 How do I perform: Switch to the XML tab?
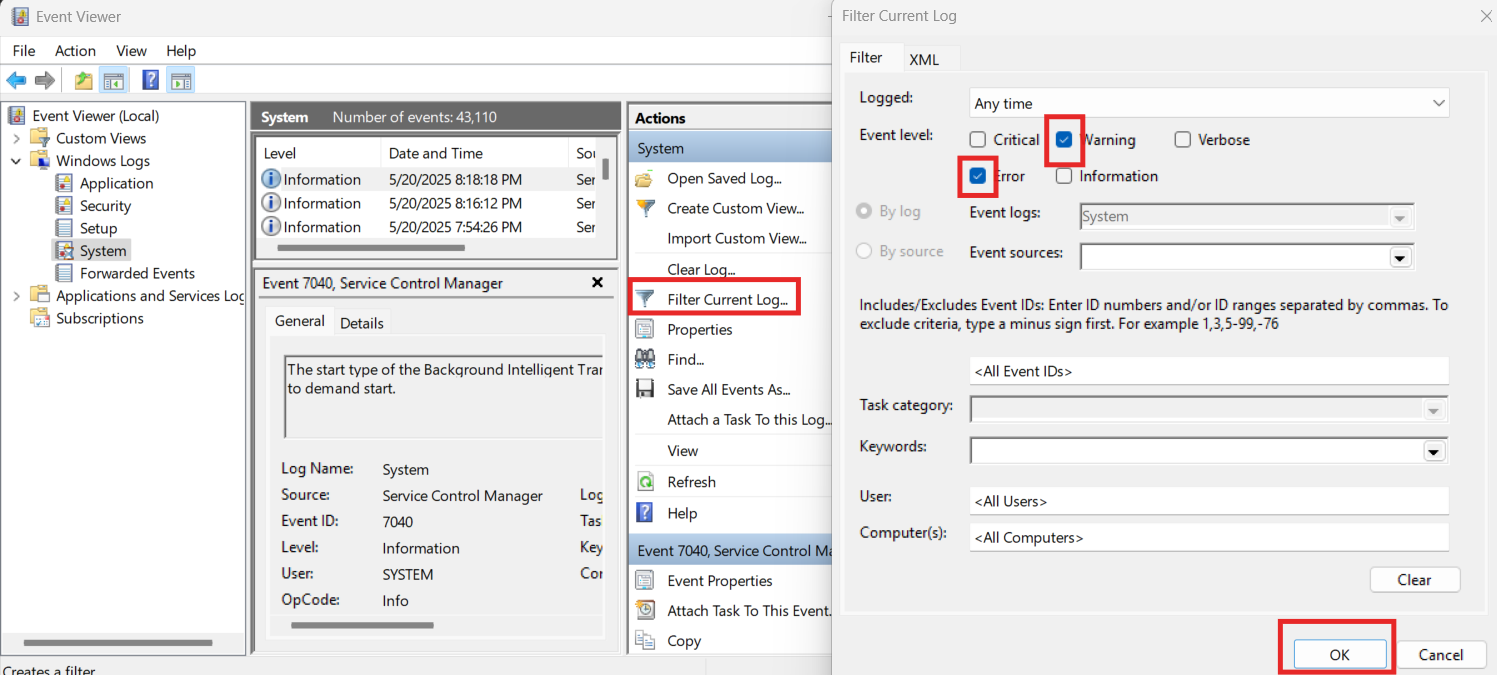(925, 58)
